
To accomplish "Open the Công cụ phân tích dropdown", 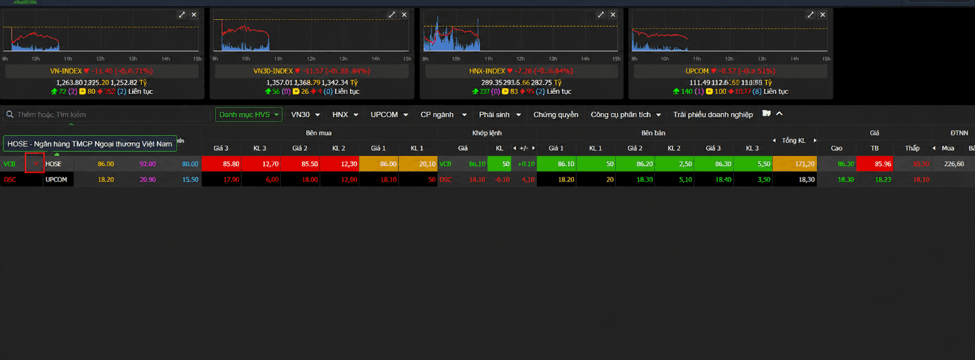I will tap(626, 115).
